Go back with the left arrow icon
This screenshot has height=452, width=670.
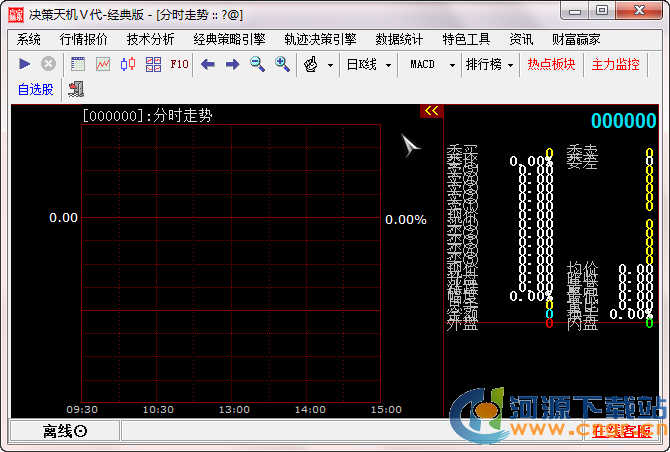[x=208, y=64]
